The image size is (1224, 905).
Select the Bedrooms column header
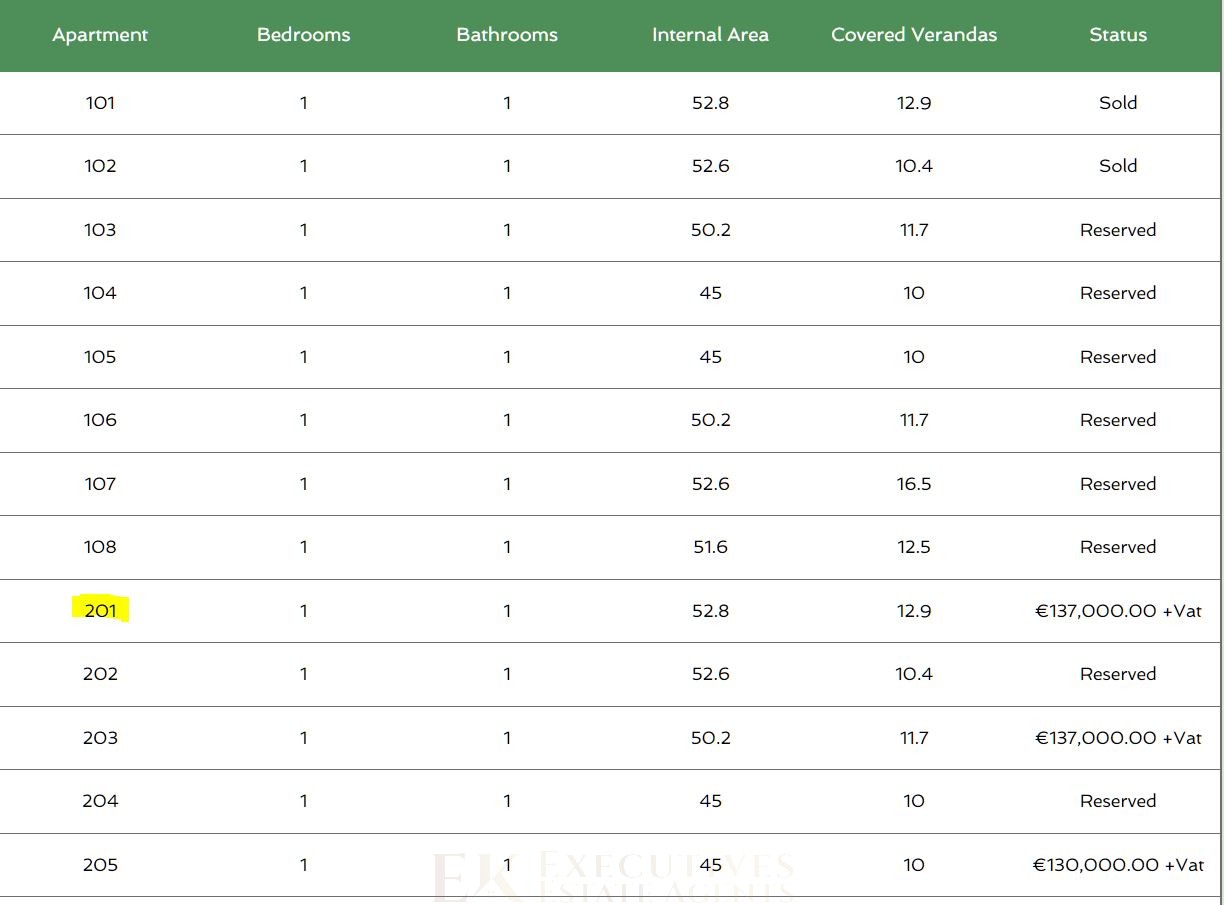pyautogui.click(x=303, y=35)
